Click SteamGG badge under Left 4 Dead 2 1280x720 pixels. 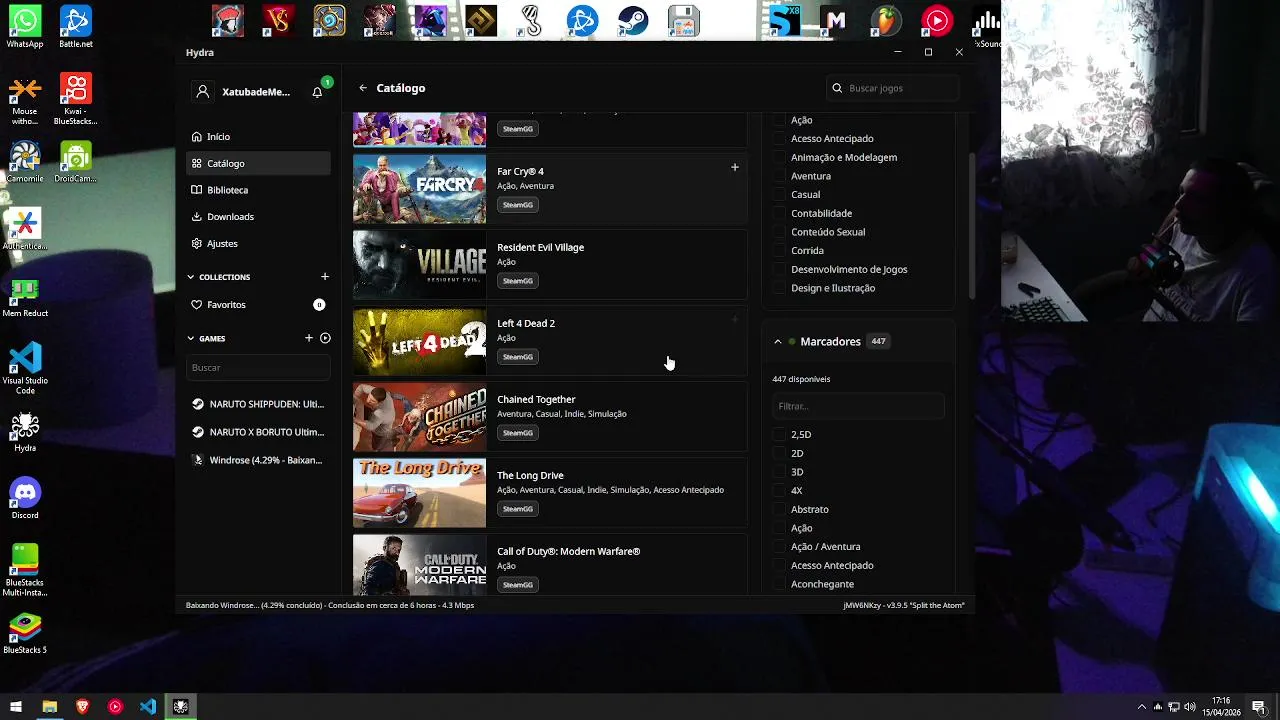point(518,357)
